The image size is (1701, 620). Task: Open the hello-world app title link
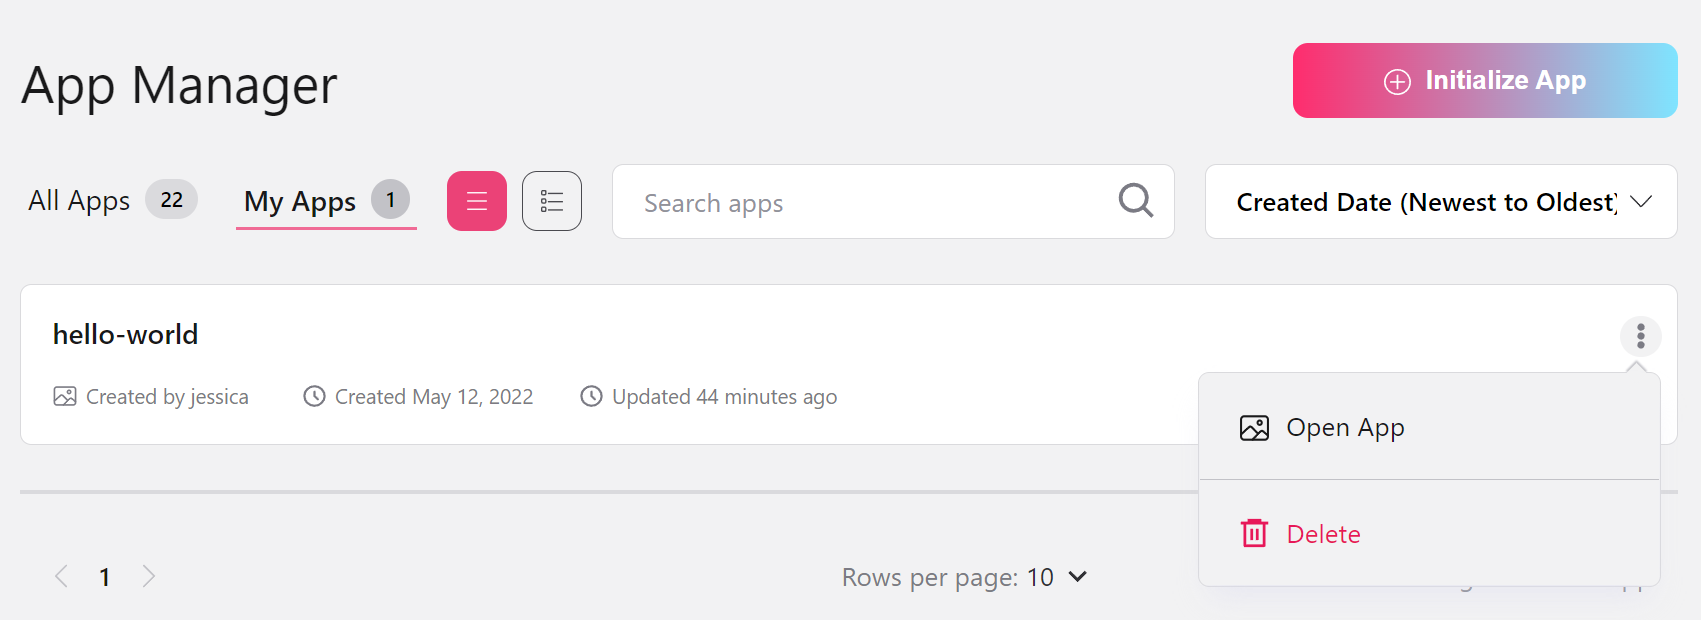click(x=126, y=335)
